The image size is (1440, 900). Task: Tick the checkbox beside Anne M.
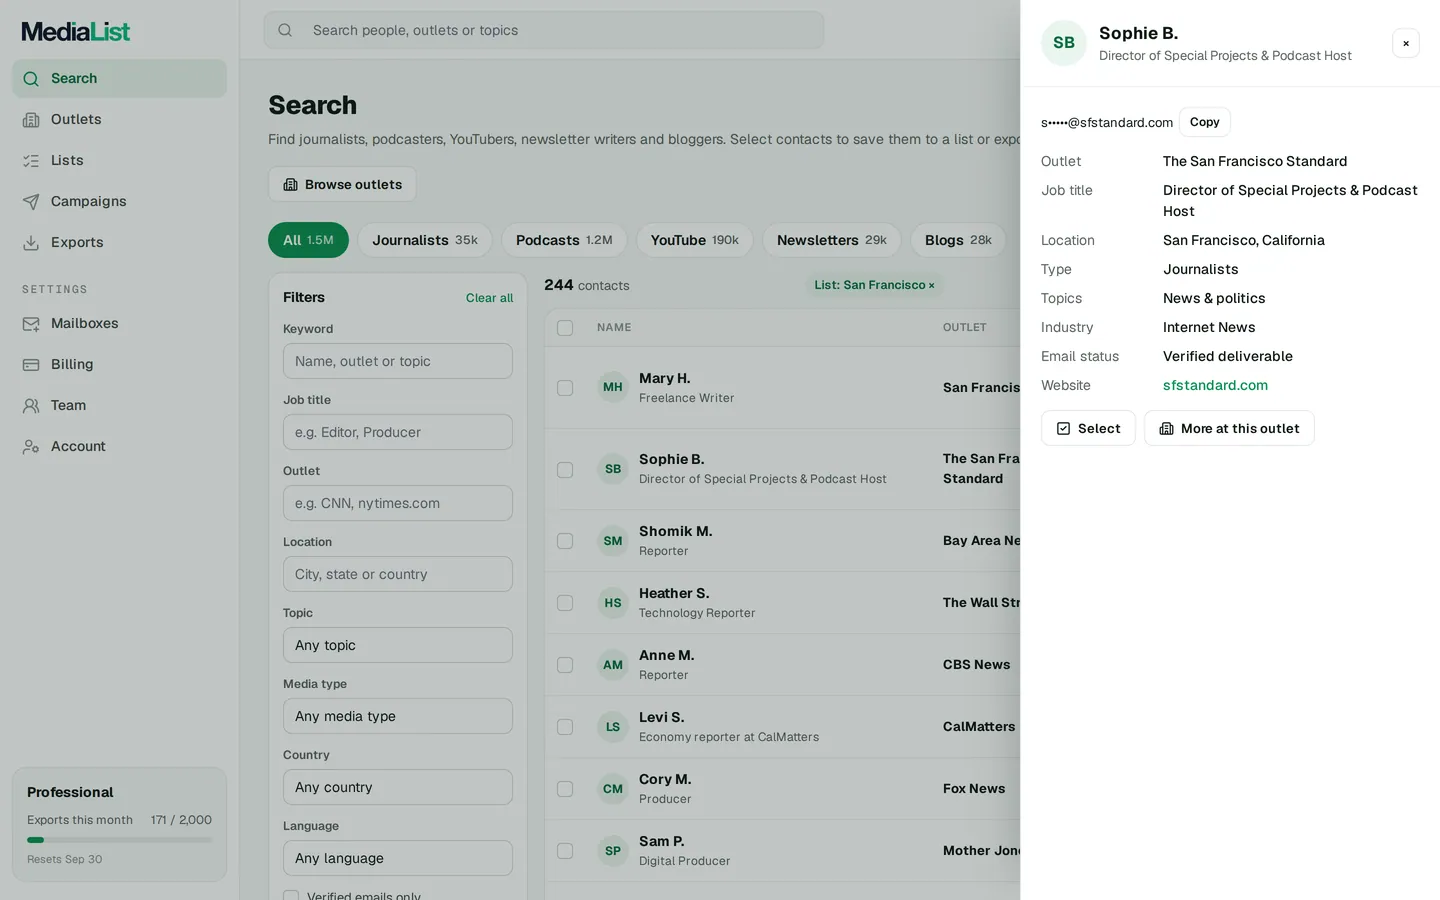click(565, 665)
